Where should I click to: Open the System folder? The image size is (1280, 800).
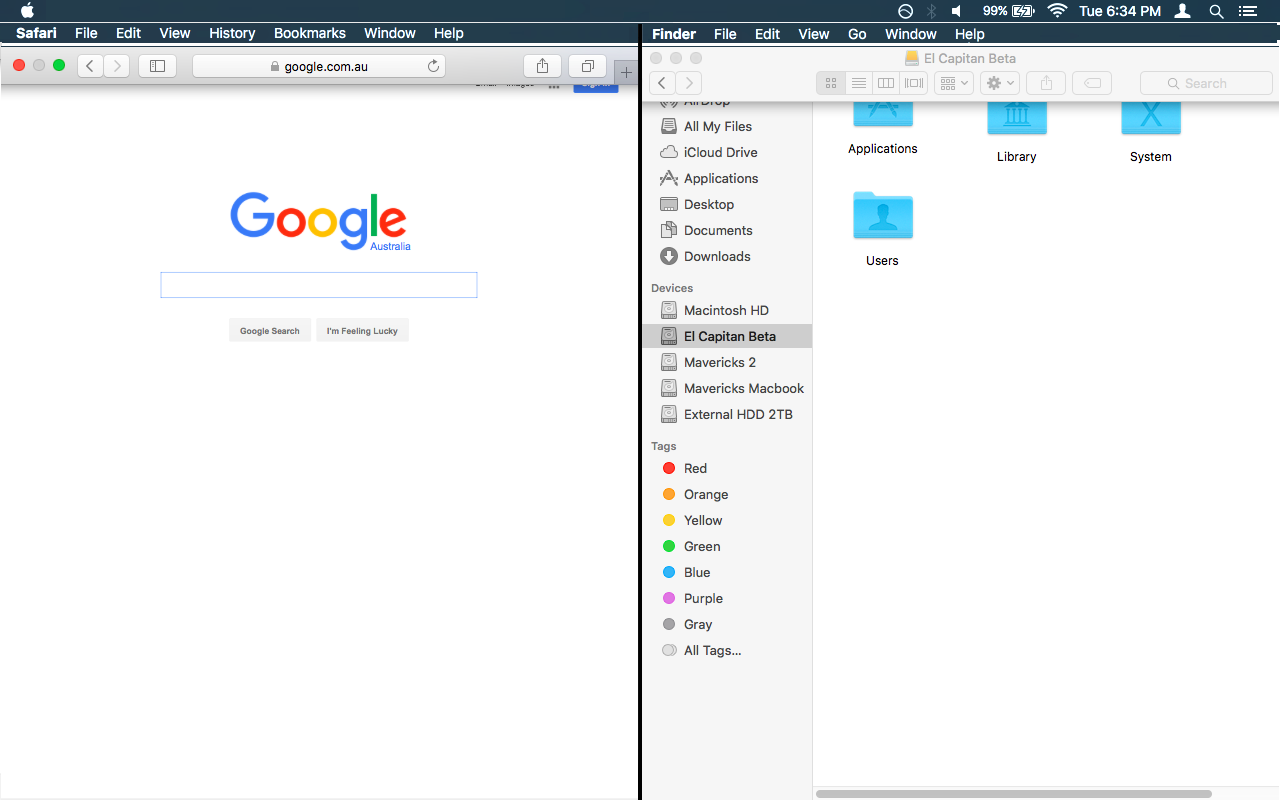coord(1151,130)
